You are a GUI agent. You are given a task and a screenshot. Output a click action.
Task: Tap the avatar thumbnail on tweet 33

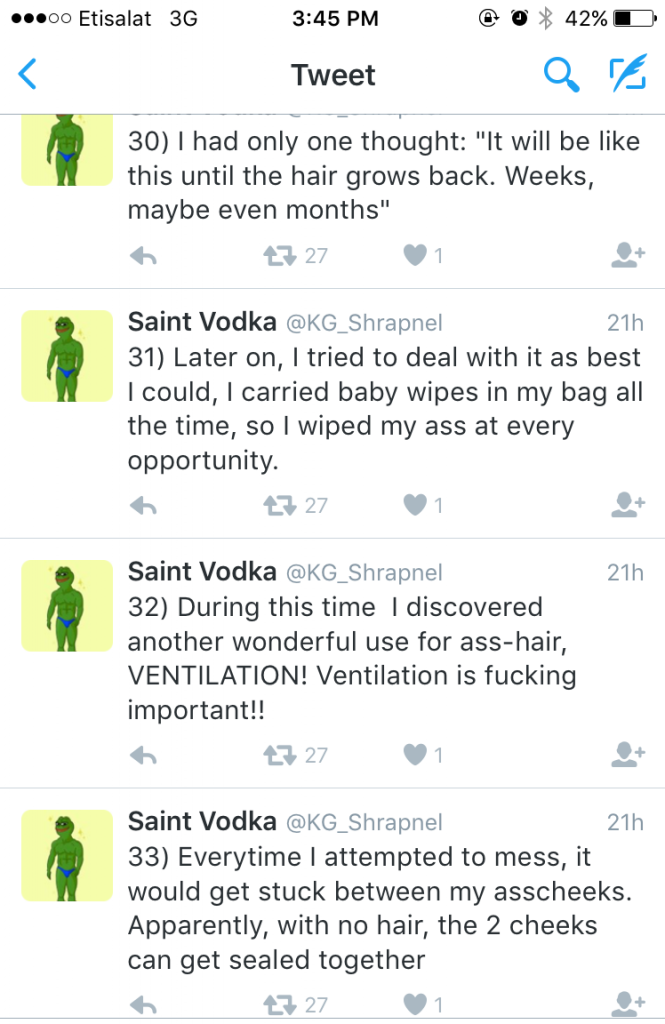pyautogui.click(x=67, y=854)
